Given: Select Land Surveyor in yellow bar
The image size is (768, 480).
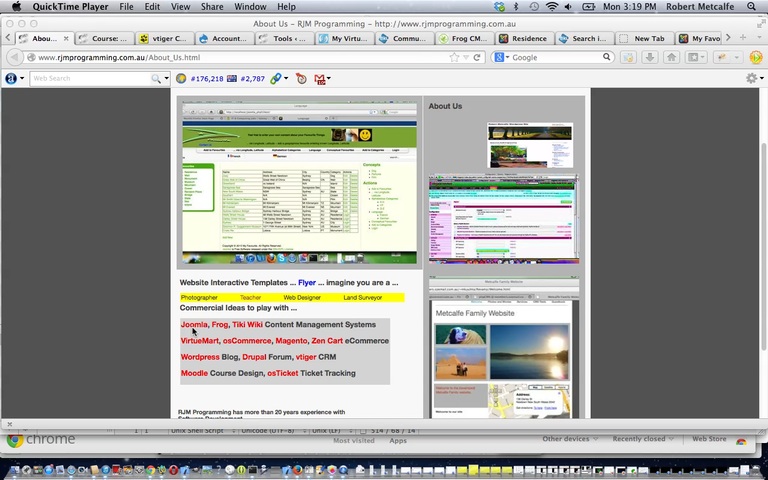Looking at the screenshot, I should [x=362, y=297].
